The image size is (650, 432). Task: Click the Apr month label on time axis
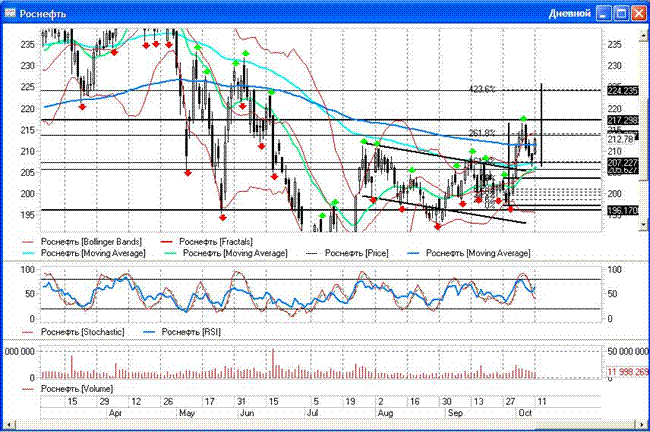(x=116, y=413)
